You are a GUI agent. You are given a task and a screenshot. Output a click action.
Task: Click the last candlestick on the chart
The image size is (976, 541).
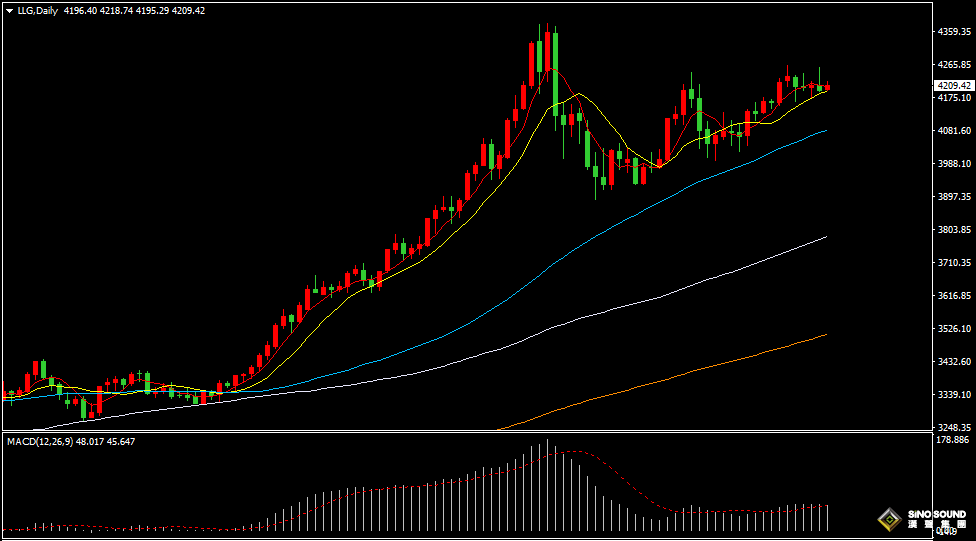click(x=827, y=88)
